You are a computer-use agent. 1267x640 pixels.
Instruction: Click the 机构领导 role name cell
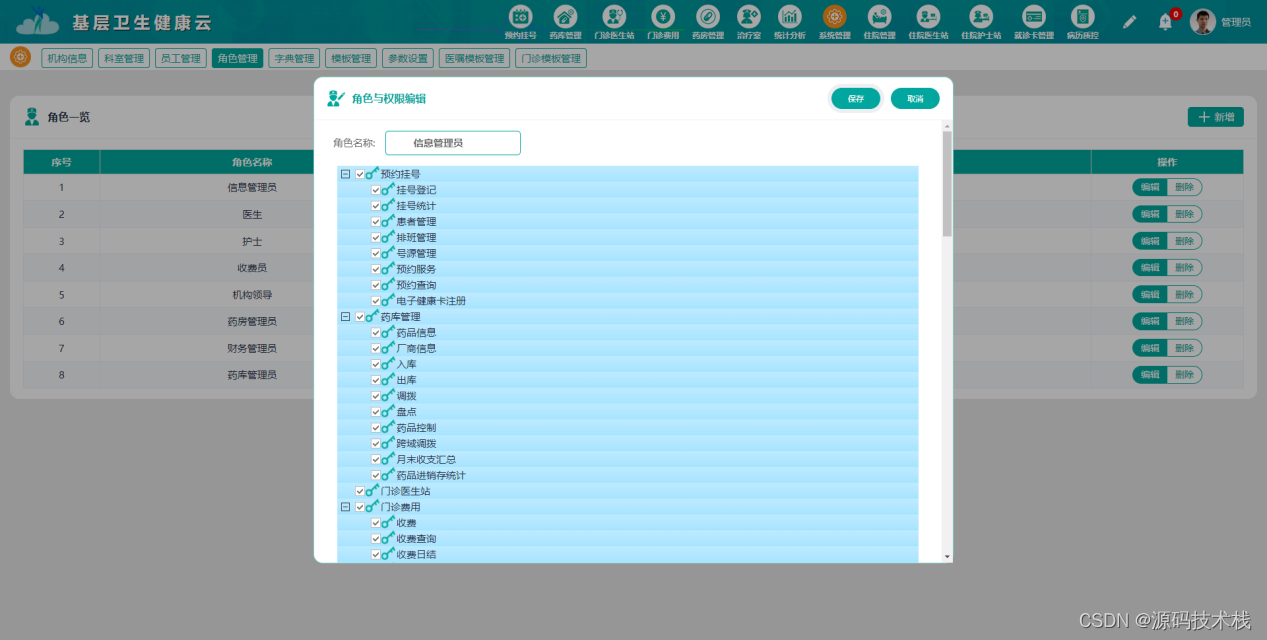tap(252, 294)
